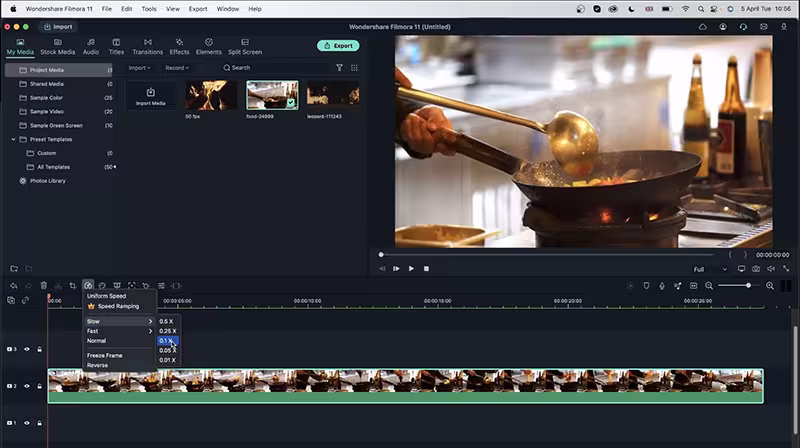Click the preview scrubber handle

click(381, 254)
